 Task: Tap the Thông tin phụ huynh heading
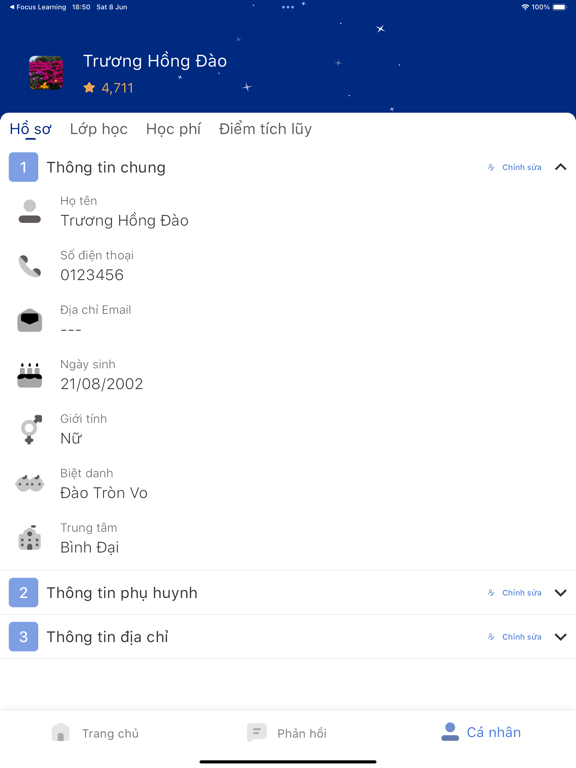[x=122, y=593]
